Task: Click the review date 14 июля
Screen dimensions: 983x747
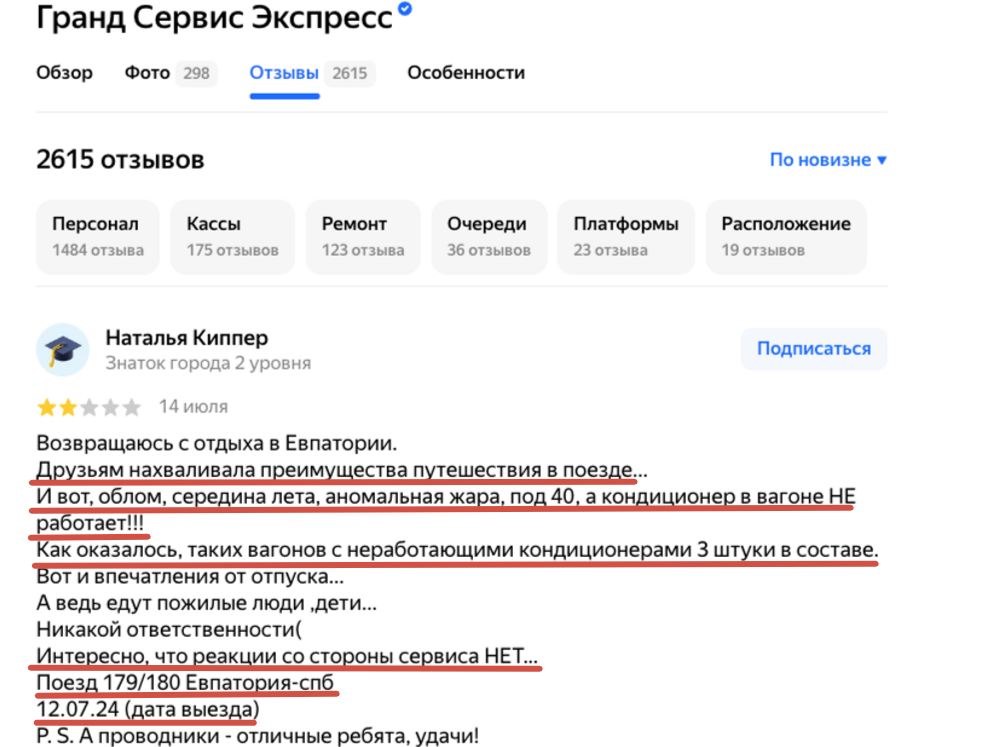Action: 193,407
